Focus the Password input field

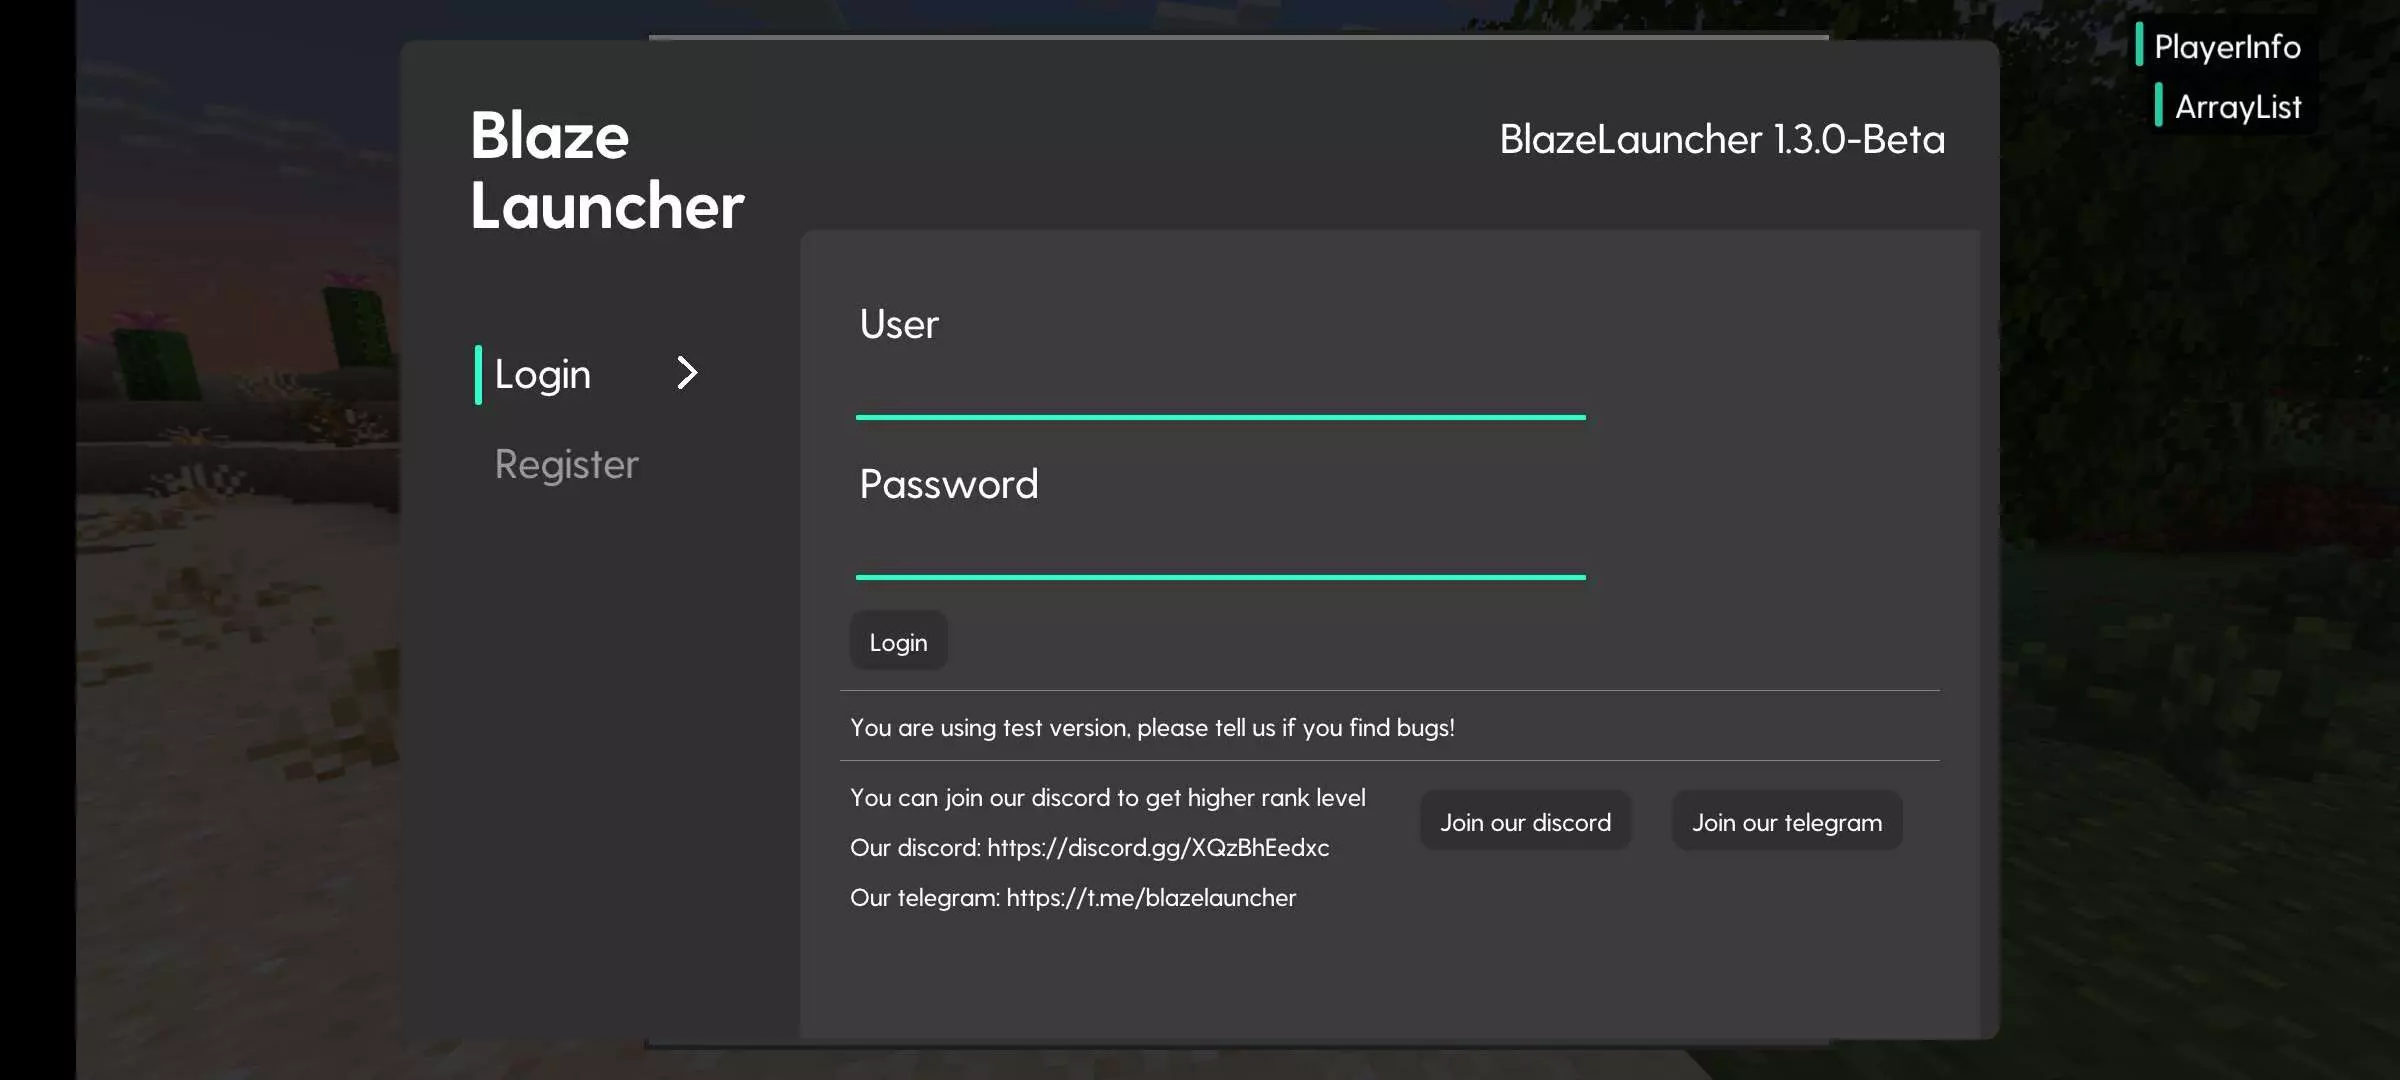pos(1220,548)
